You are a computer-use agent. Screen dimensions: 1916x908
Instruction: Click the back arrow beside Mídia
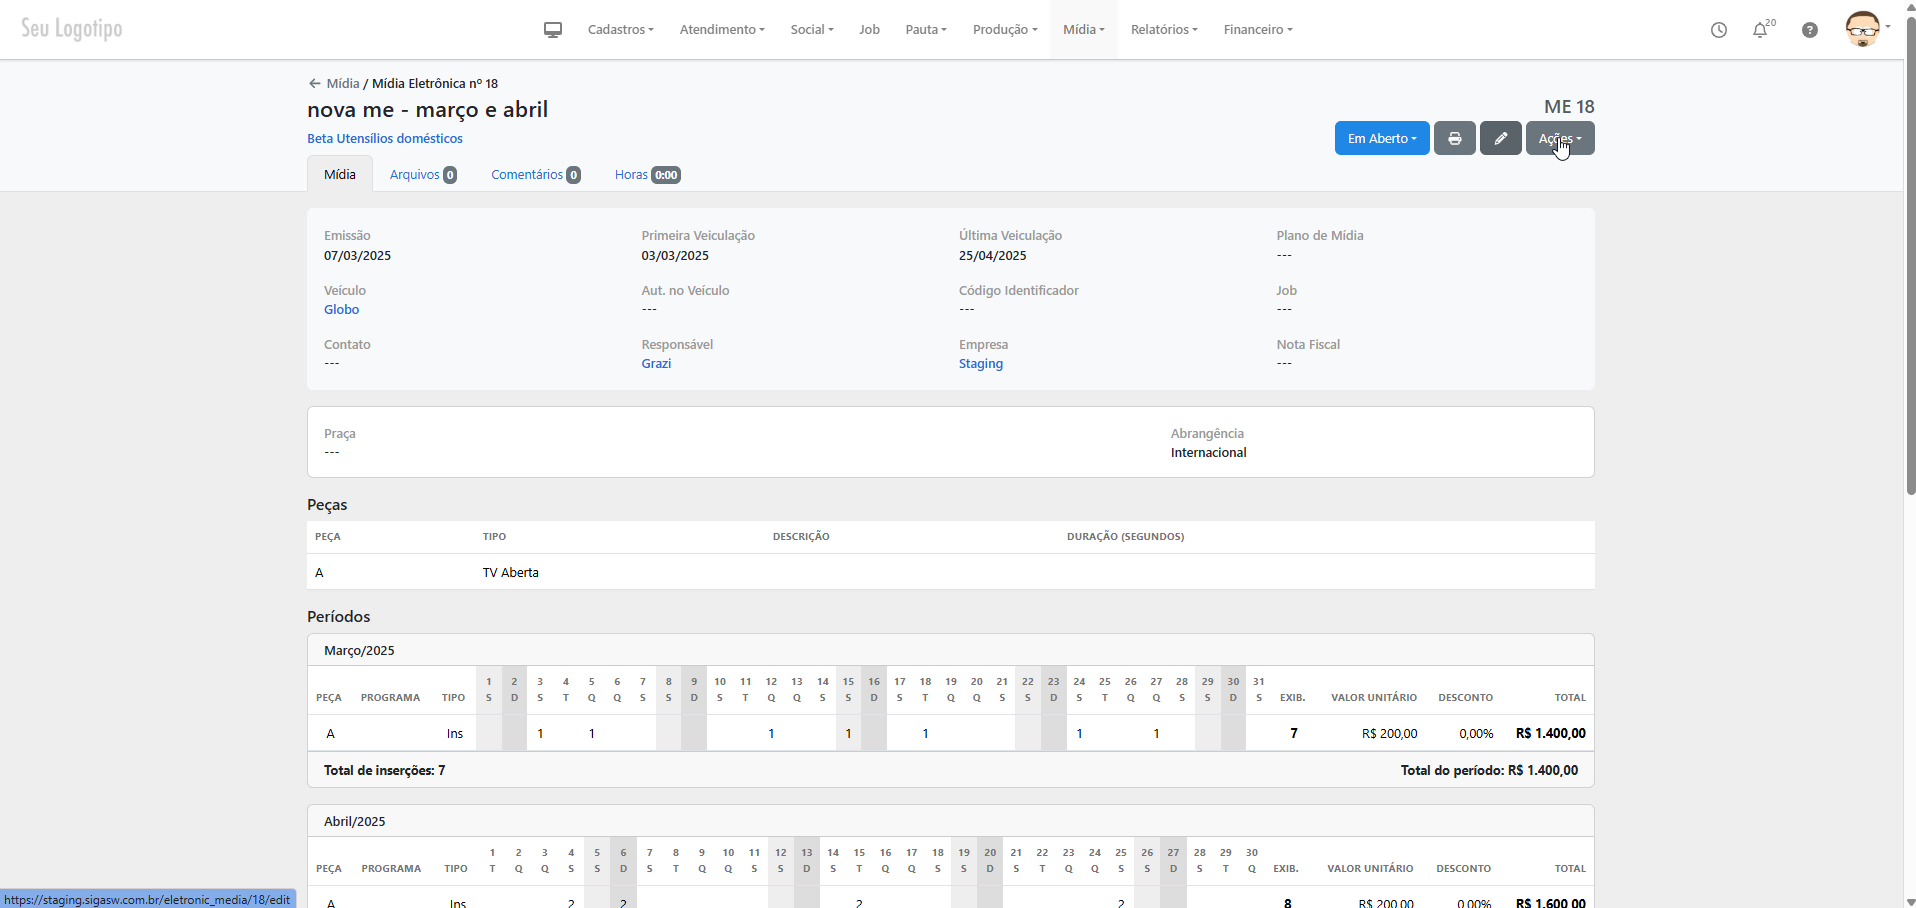[314, 84]
